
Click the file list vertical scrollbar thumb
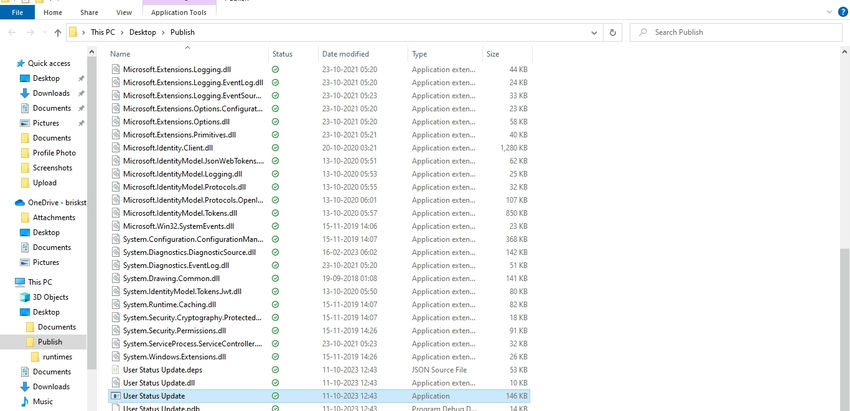(845, 329)
